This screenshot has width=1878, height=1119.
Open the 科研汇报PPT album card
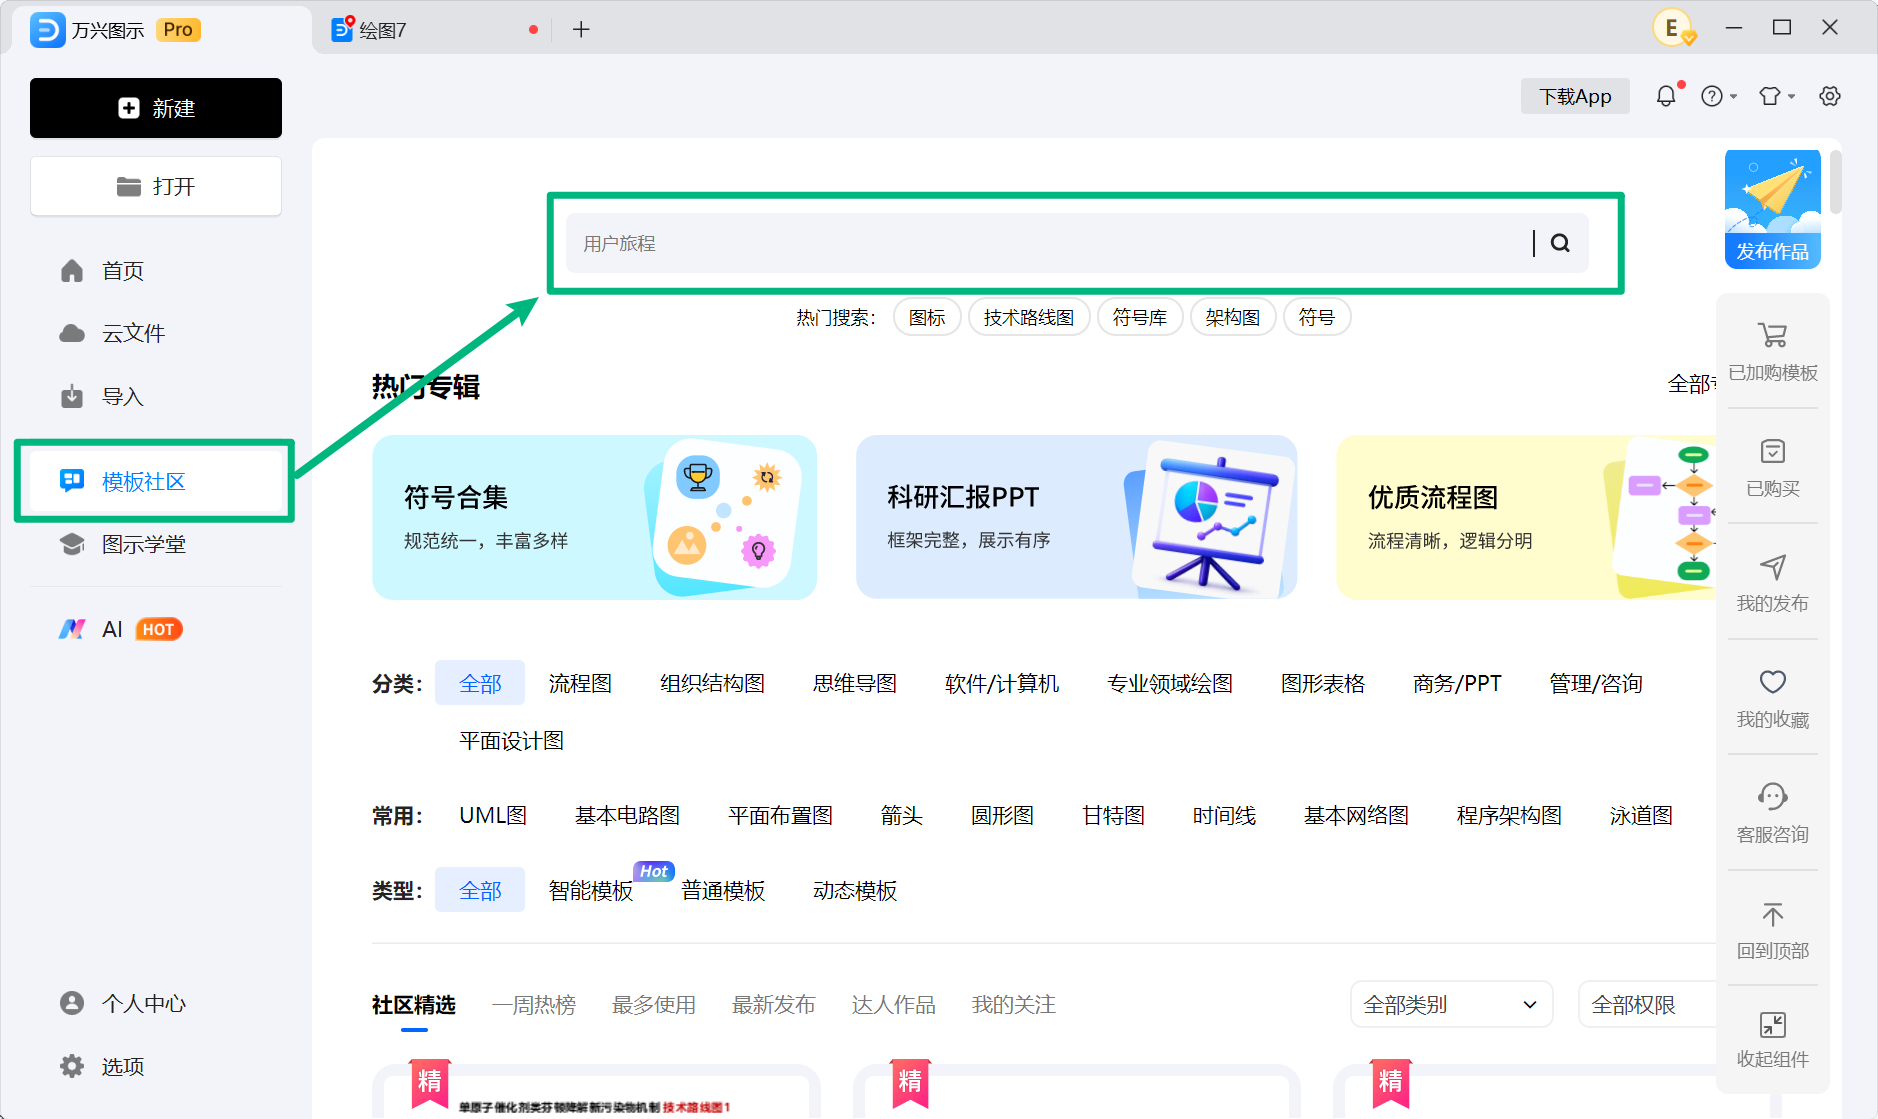point(1076,517)
